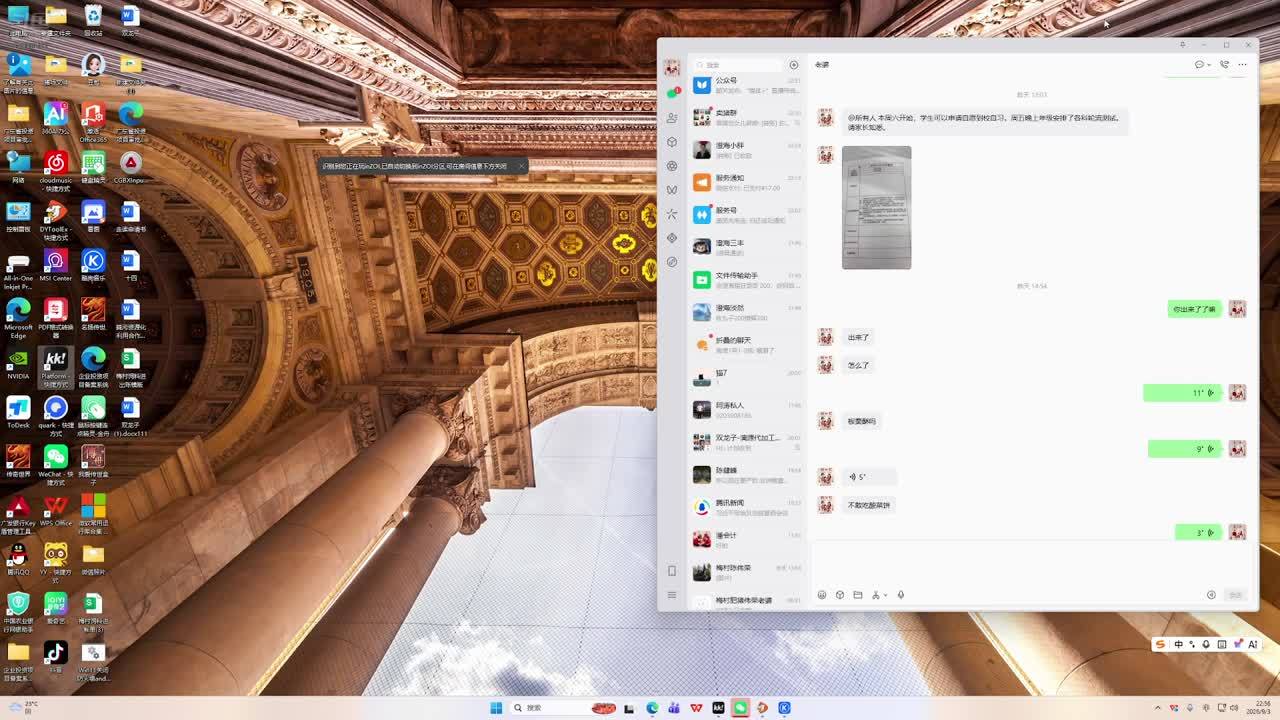Open the document photo thumbnail in chat
This screenshot has height=720, width=1280.
click(876, 207)
